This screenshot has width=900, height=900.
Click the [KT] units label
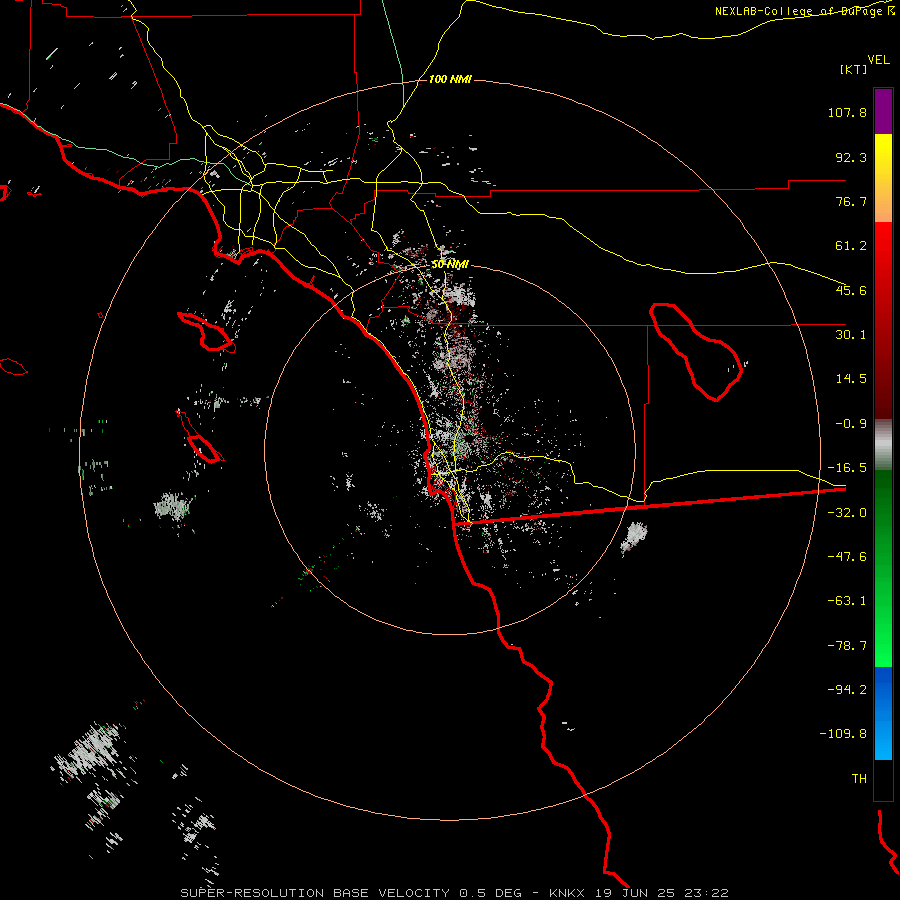tap(854, 69)
